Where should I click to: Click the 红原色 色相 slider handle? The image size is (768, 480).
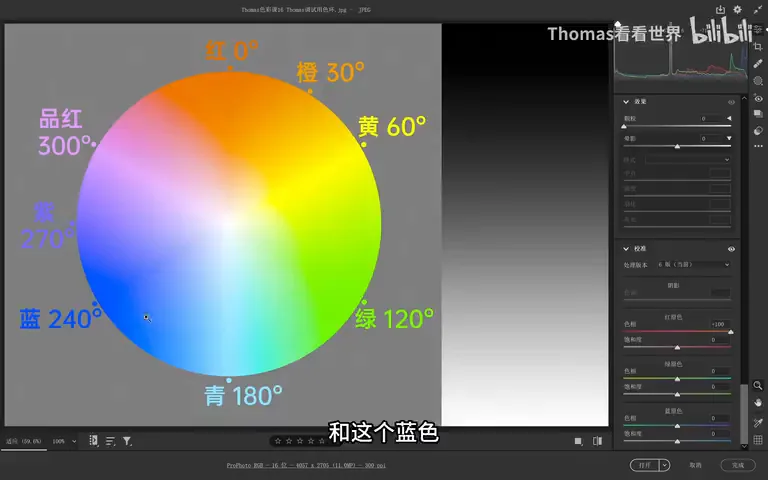coord(730,332)
